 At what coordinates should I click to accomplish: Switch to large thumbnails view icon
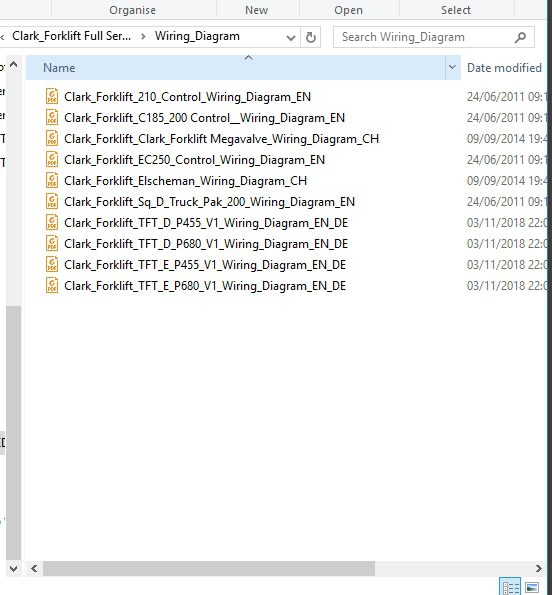click(532, 587)
